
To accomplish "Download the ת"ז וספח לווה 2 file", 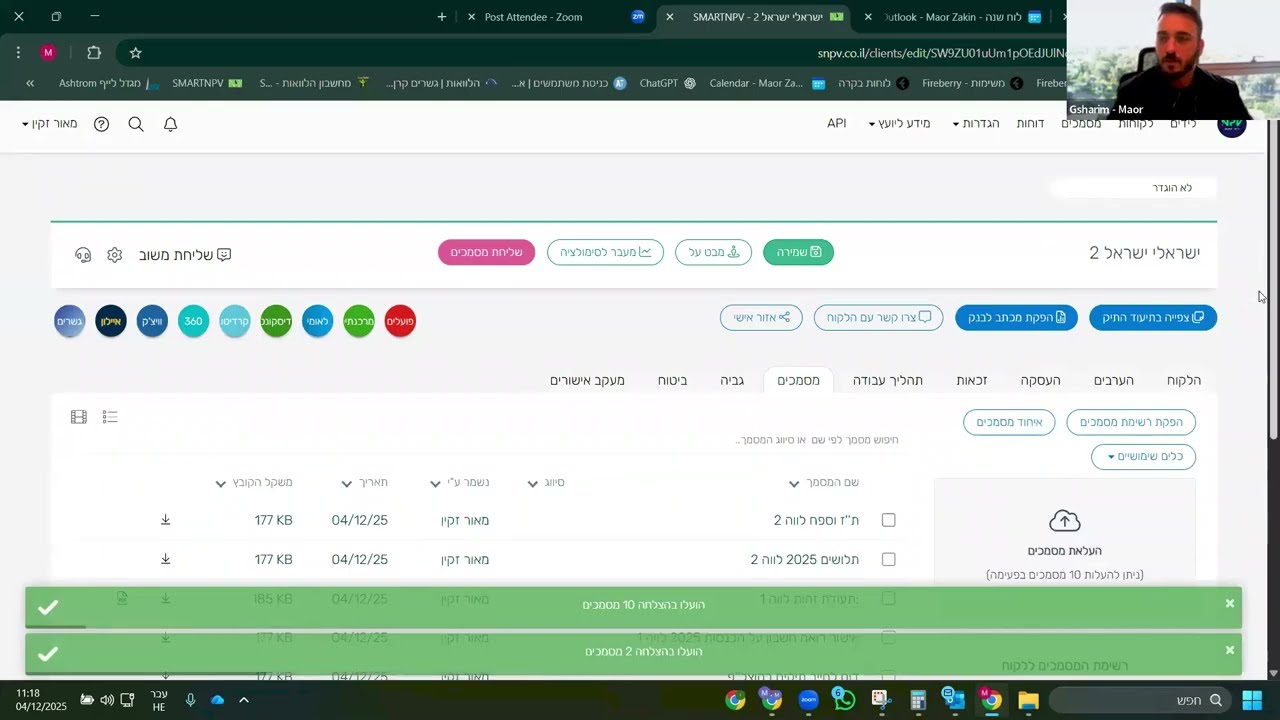I will pyautogui.click(x=166, y=520).
